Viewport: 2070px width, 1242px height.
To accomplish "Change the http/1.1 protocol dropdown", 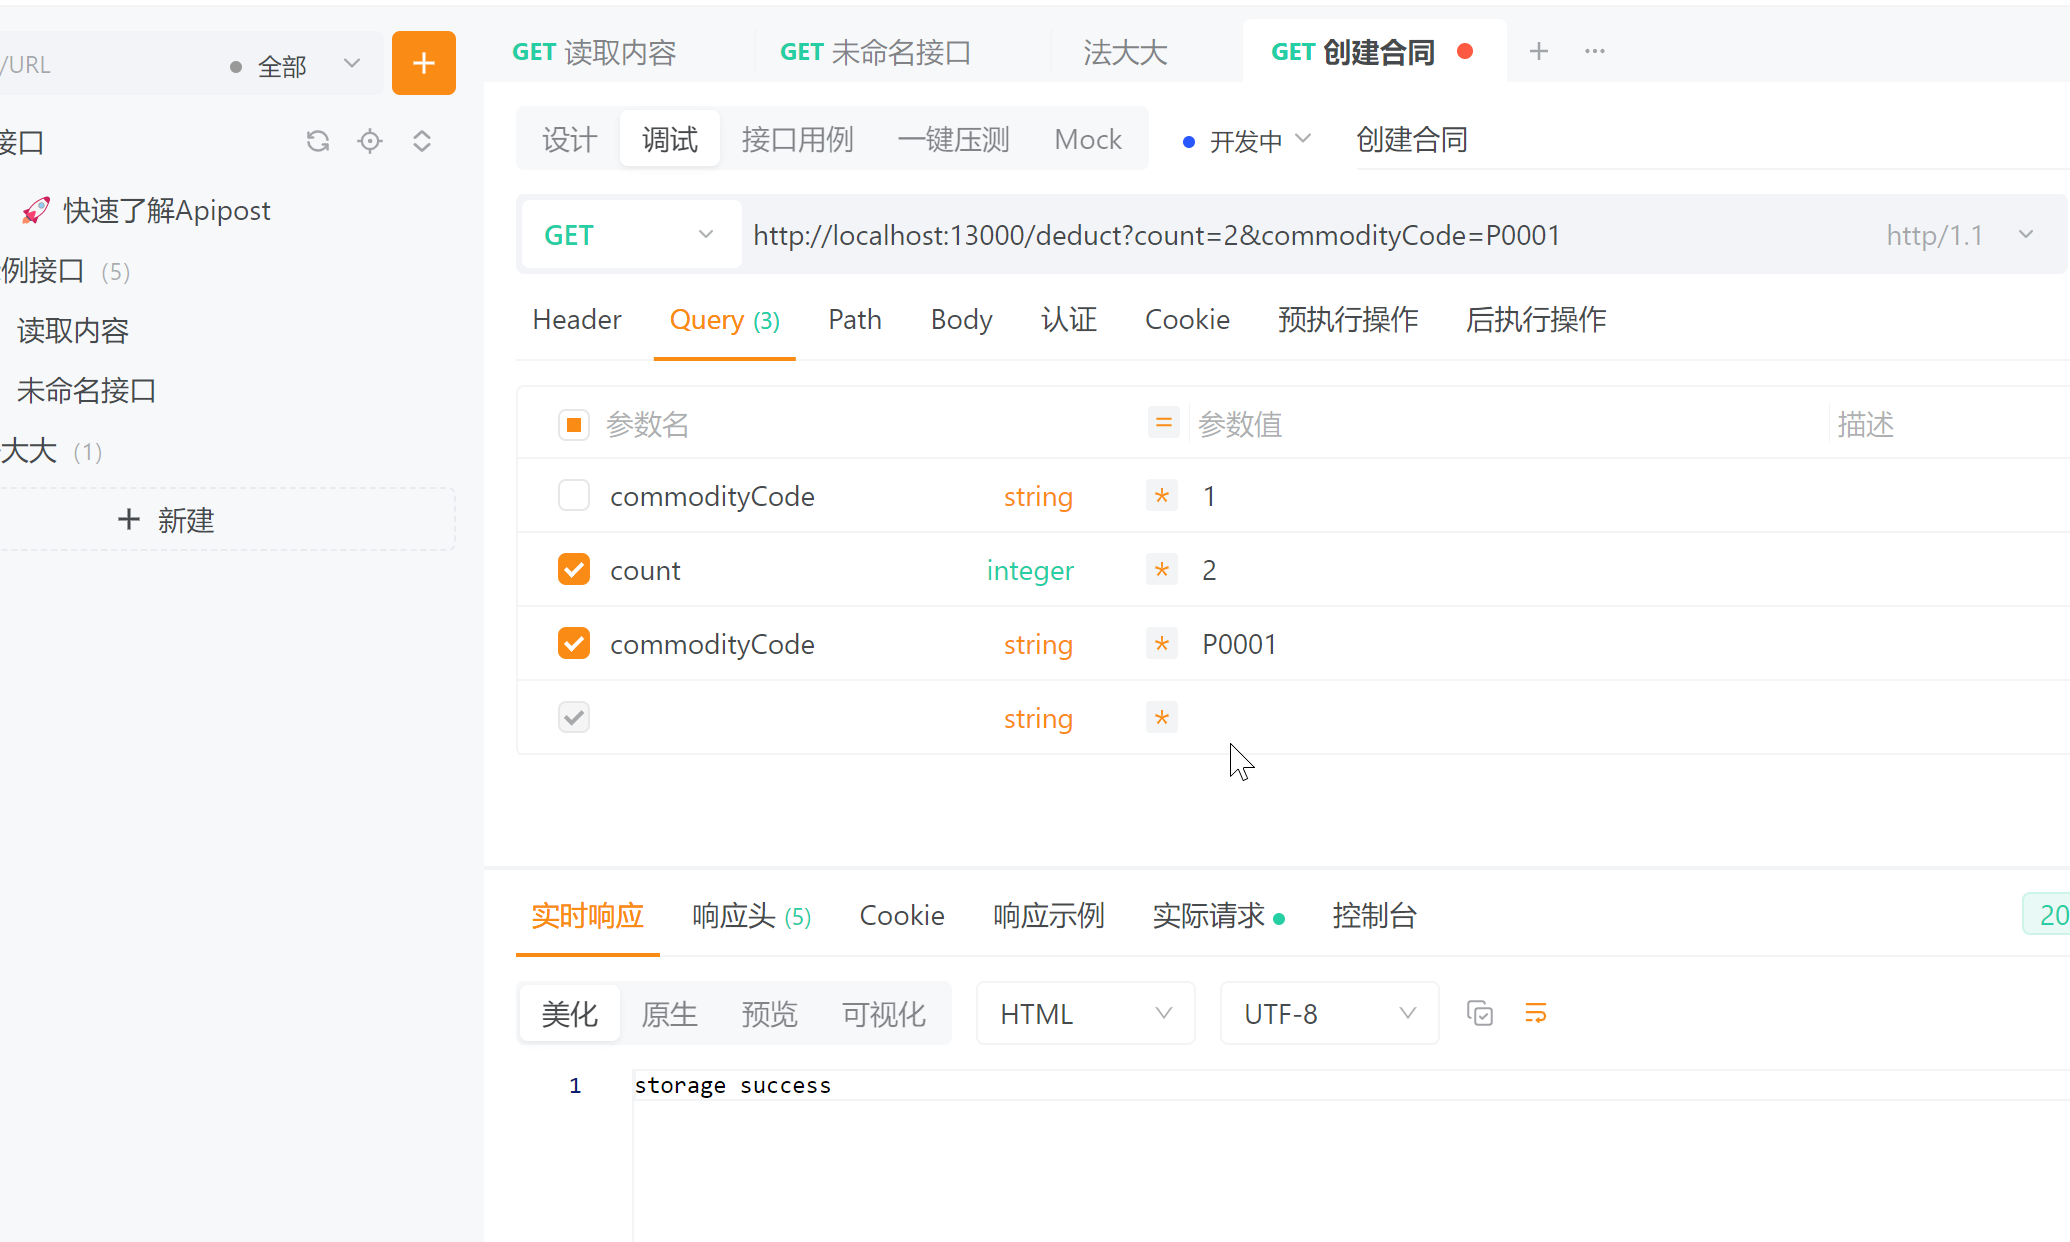I will point(1960,235).
